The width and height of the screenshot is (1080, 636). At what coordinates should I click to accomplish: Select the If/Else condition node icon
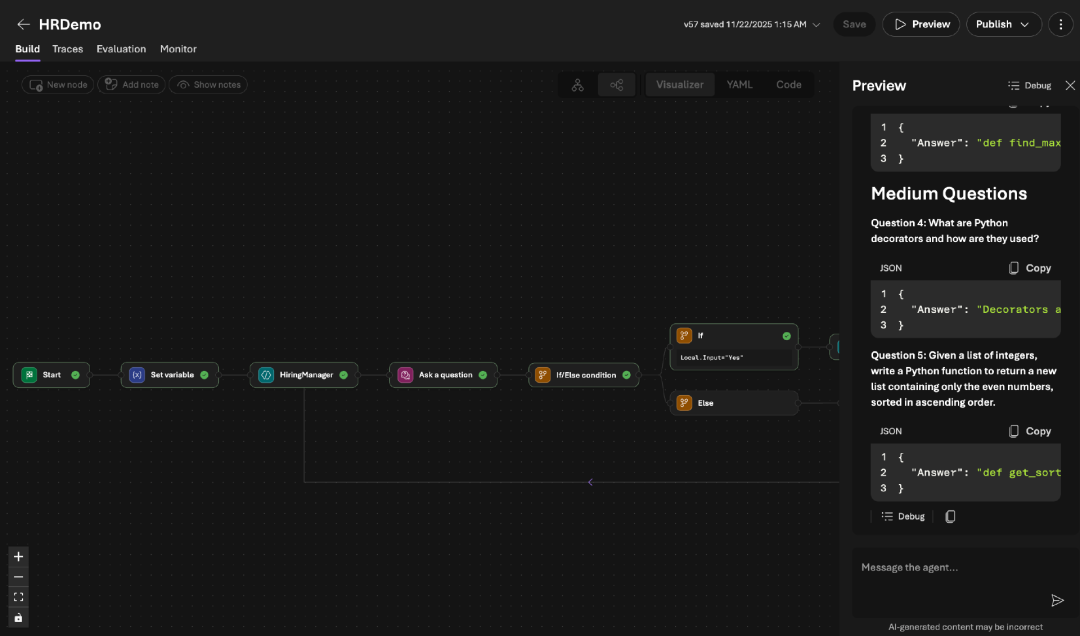[x=543, y=375]
